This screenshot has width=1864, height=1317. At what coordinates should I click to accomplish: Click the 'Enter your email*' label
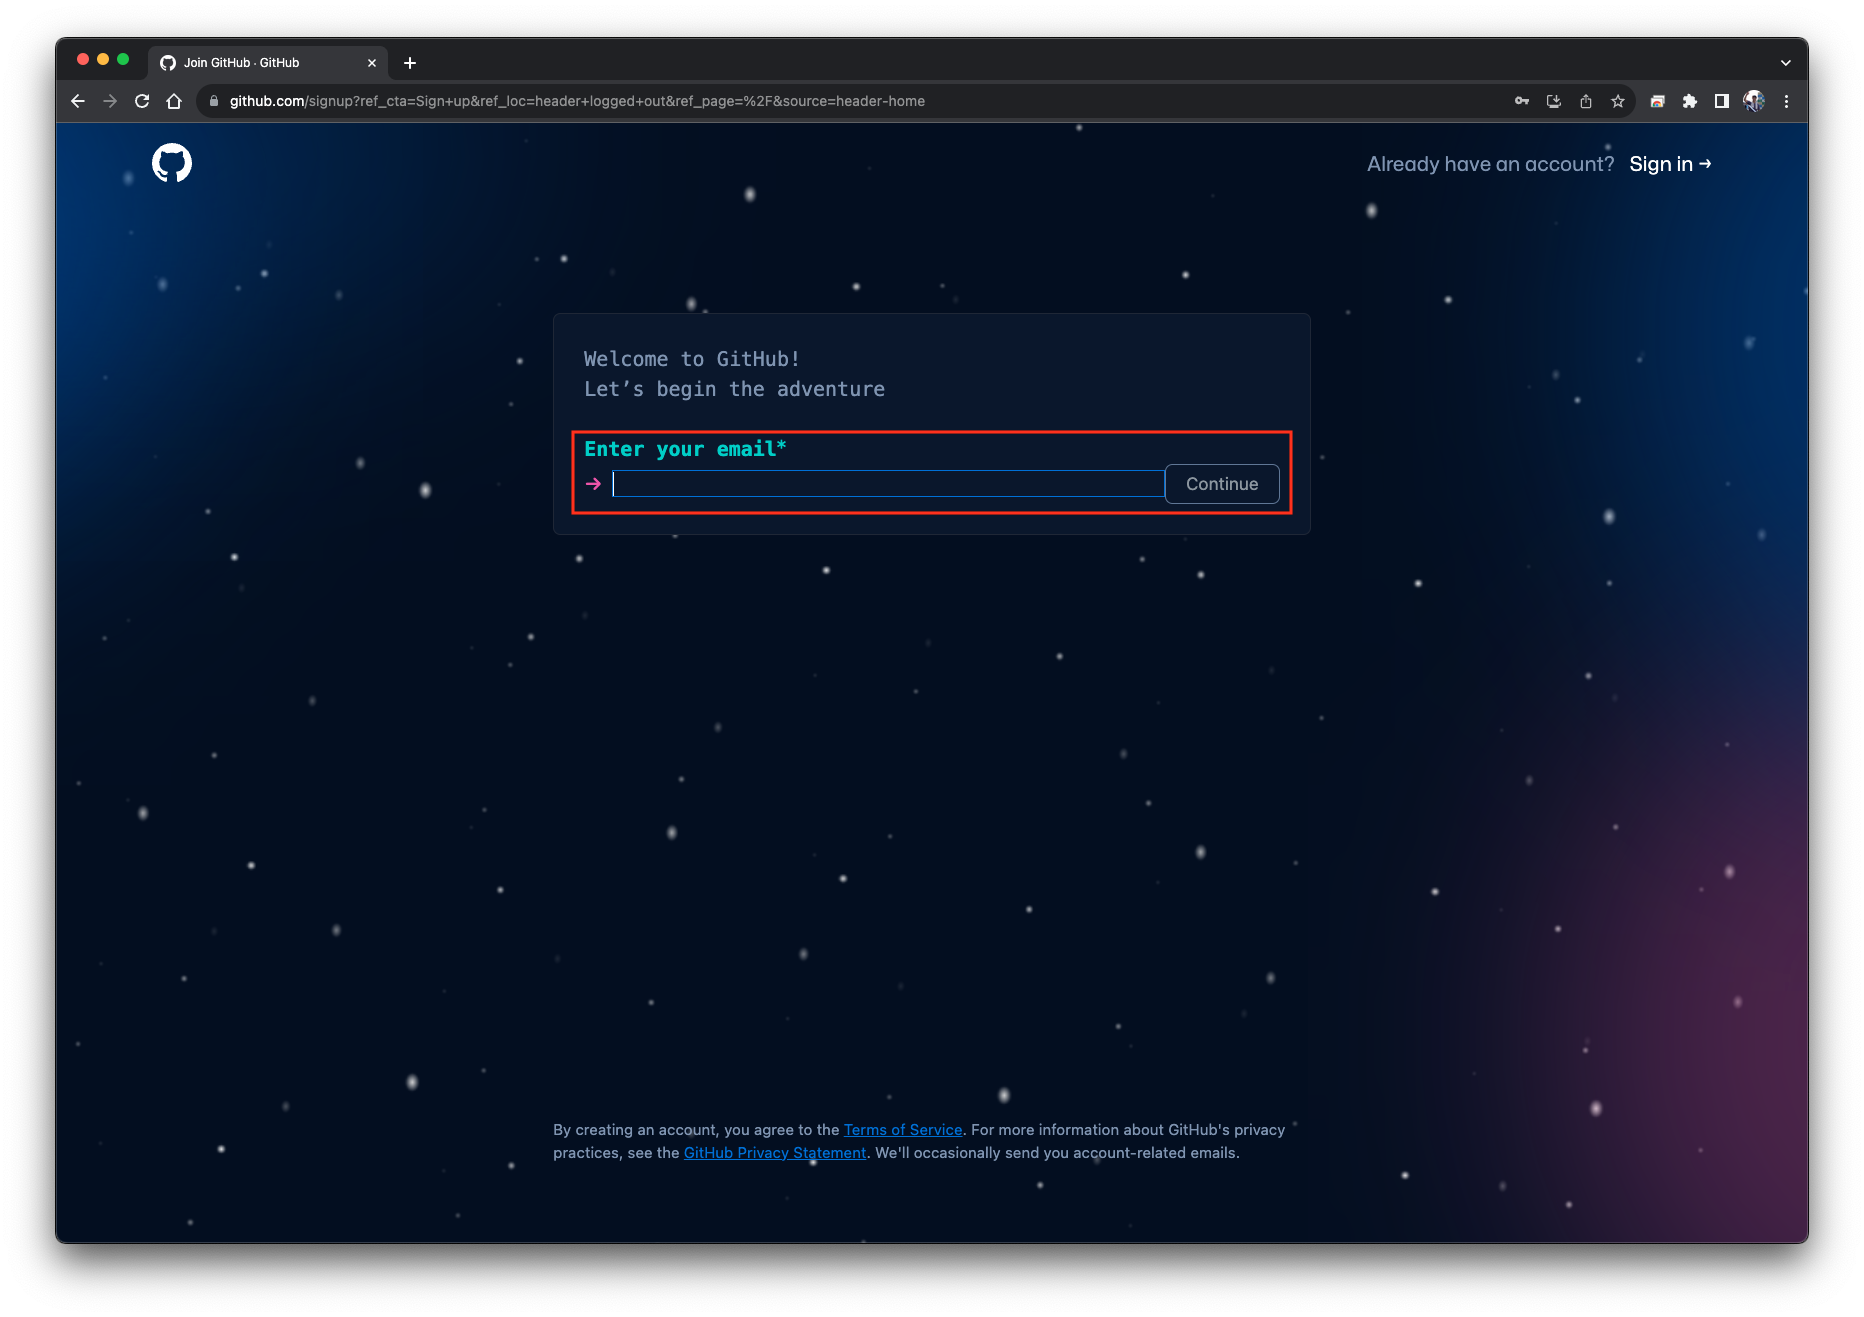(x=686, y=449)
